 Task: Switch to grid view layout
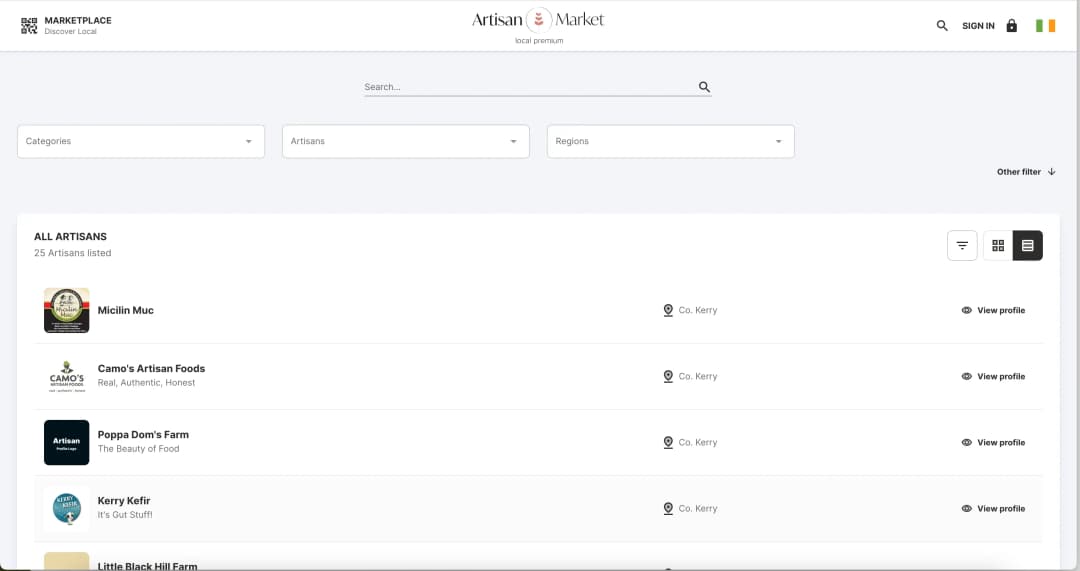pos(998,246)
